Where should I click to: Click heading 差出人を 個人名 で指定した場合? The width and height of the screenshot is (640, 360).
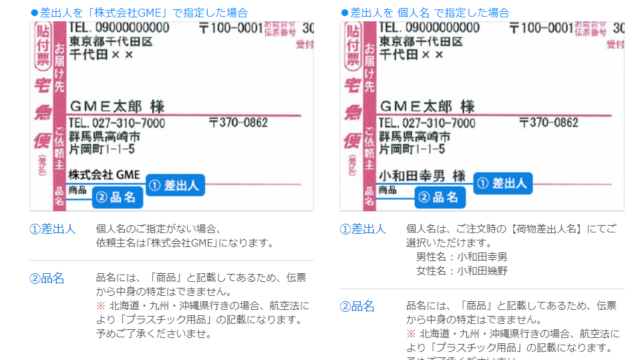coord(425,13)
